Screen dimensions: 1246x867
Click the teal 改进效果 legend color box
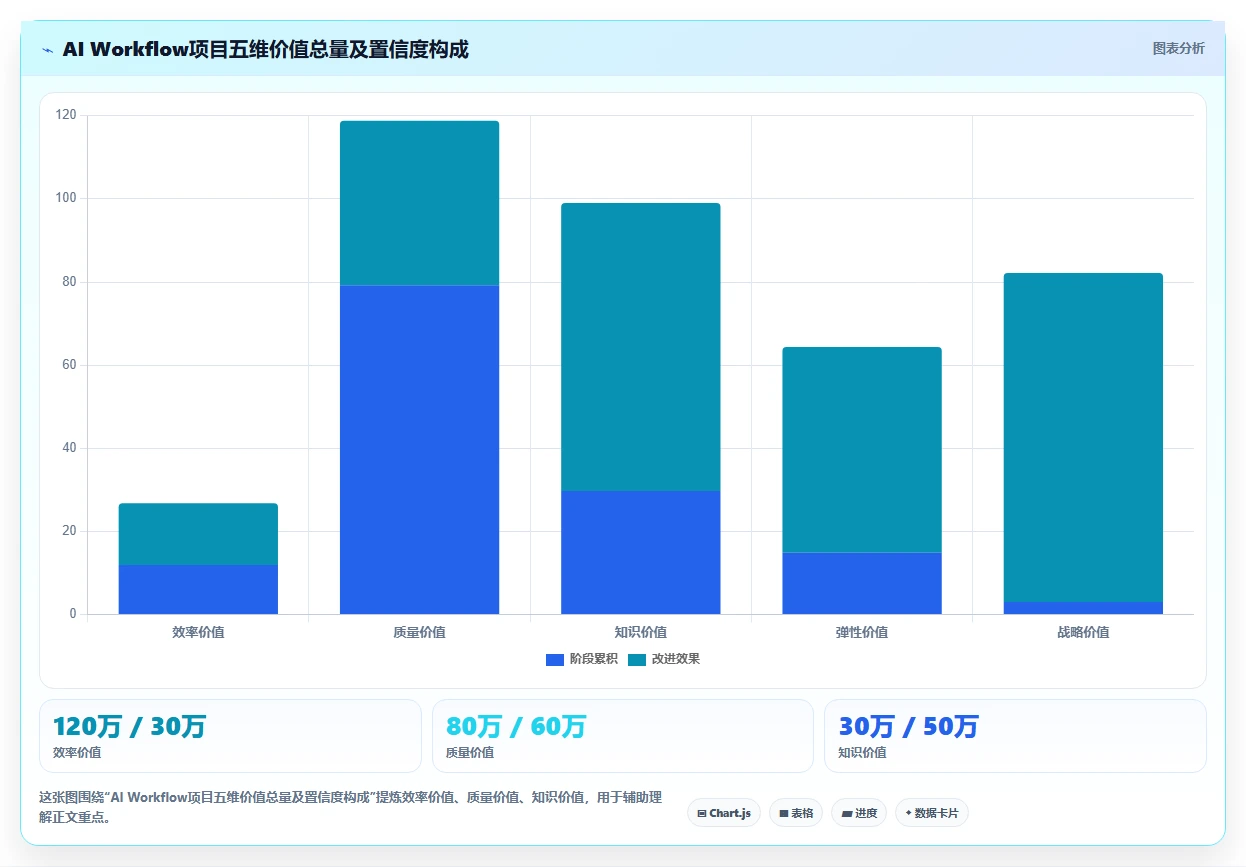[x=637, y=659]
